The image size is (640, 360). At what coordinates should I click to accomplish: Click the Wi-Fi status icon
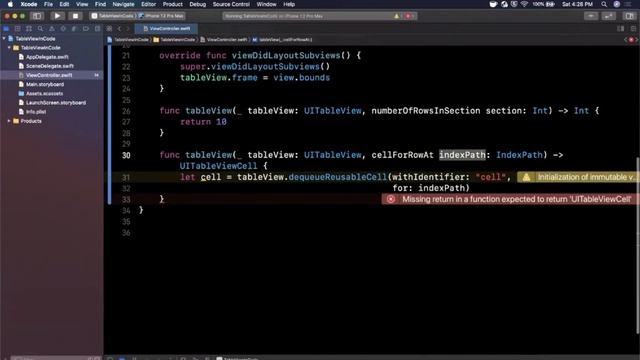click(524, 4)
